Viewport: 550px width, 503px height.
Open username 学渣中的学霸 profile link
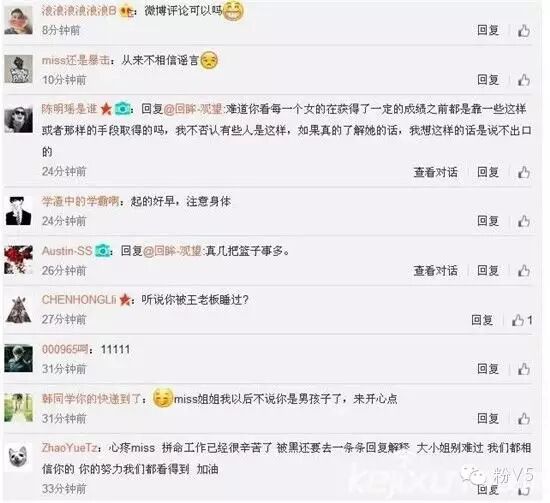click(x=80, y=201)
